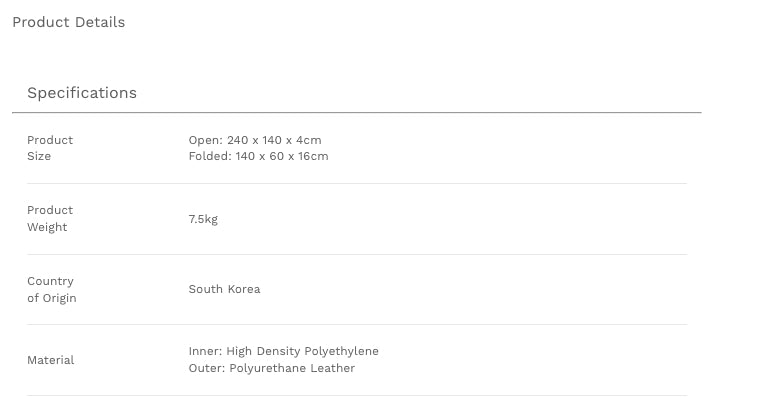
Task: Click the Material row label
Action: click(x=51, y=360)
